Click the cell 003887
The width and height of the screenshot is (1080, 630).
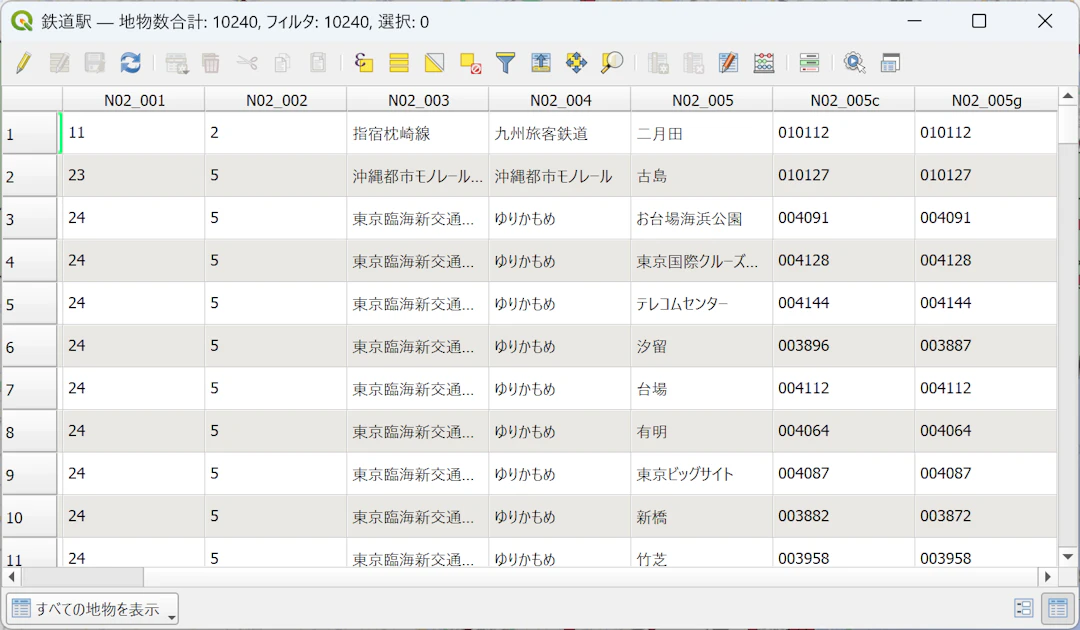click(x=986, y=346)
